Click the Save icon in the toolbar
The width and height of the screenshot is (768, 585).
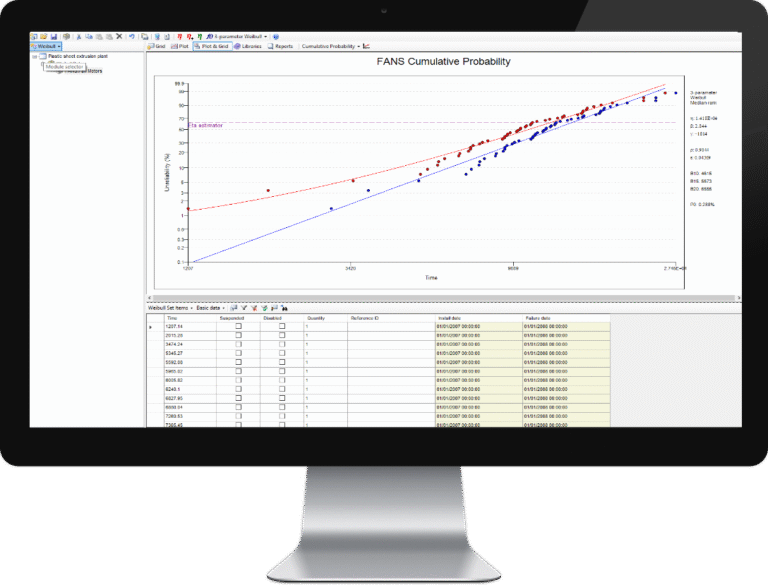[x=50, y=36]
